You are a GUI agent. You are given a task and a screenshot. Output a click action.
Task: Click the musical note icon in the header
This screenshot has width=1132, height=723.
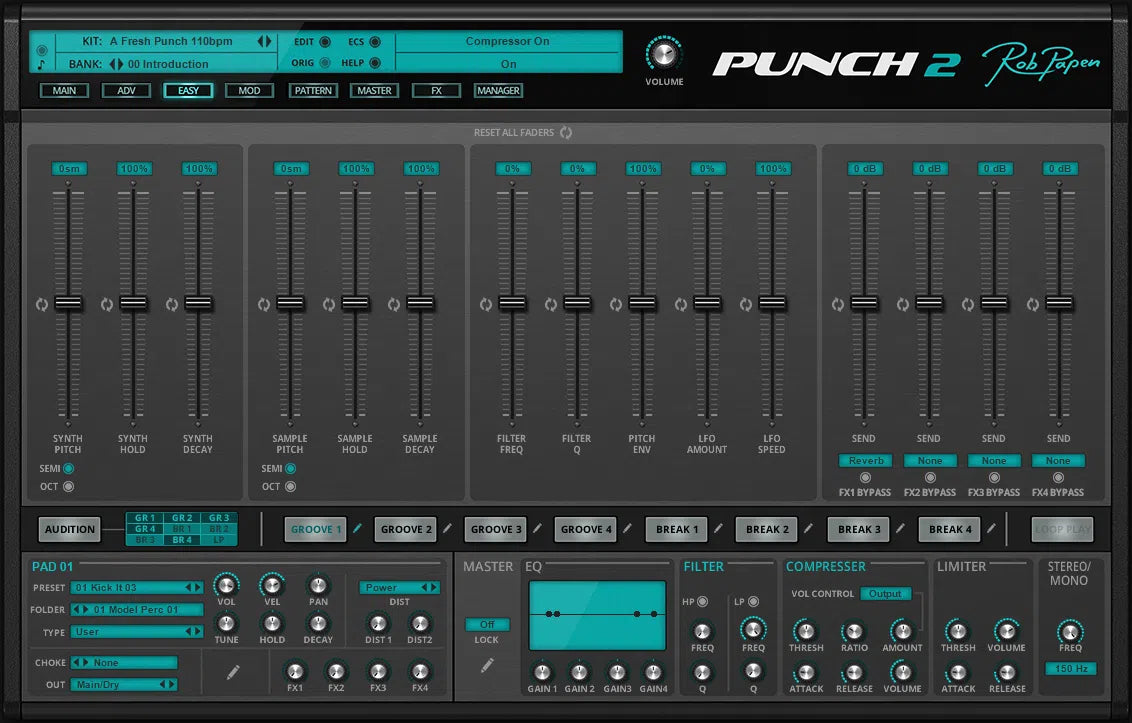42,63
